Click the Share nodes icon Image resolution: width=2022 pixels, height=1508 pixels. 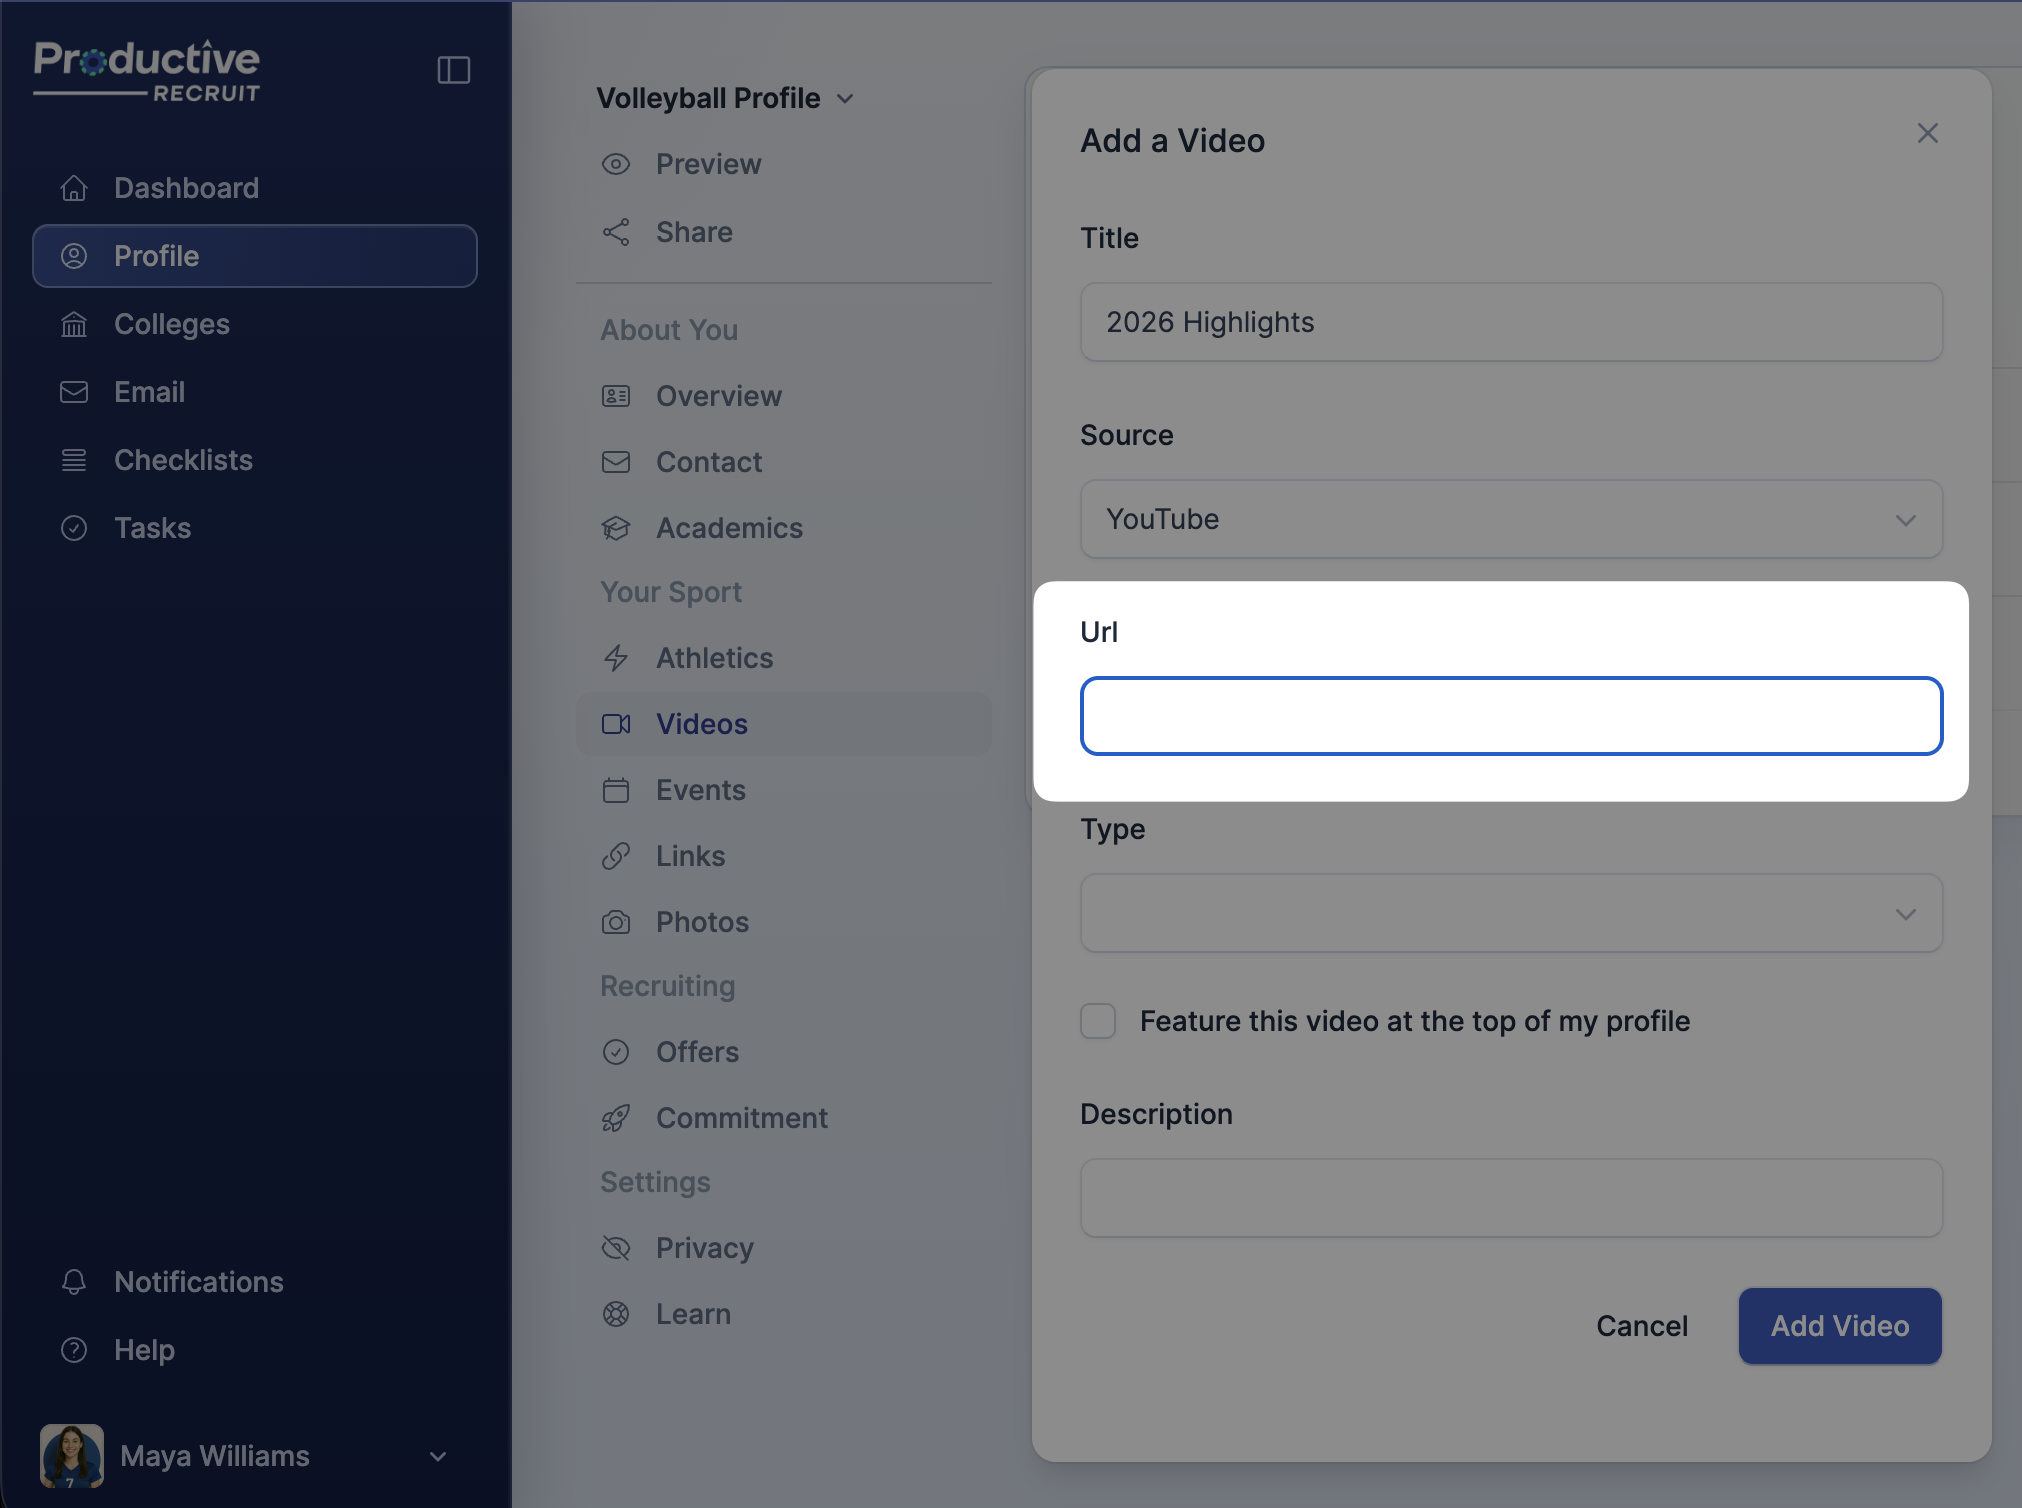click(616, 232)
